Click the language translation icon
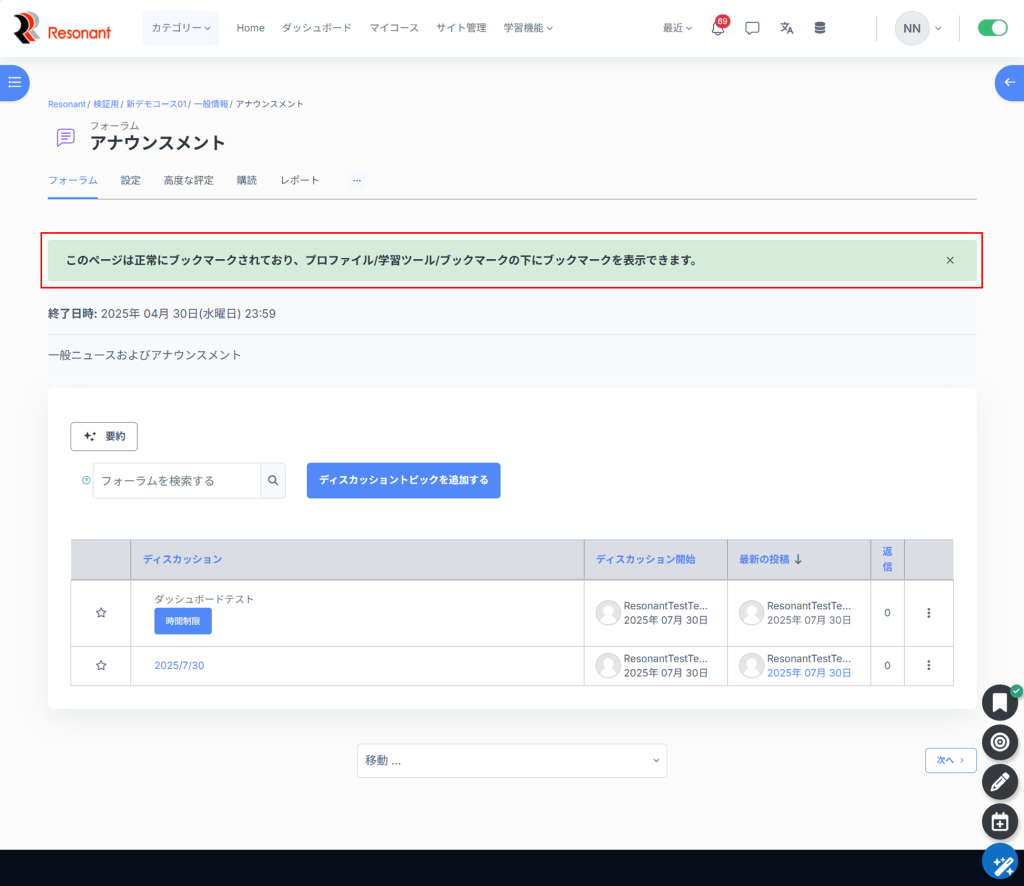Image resolution: width=1024 pixels, height=886 pixels. tap(786, 28)
